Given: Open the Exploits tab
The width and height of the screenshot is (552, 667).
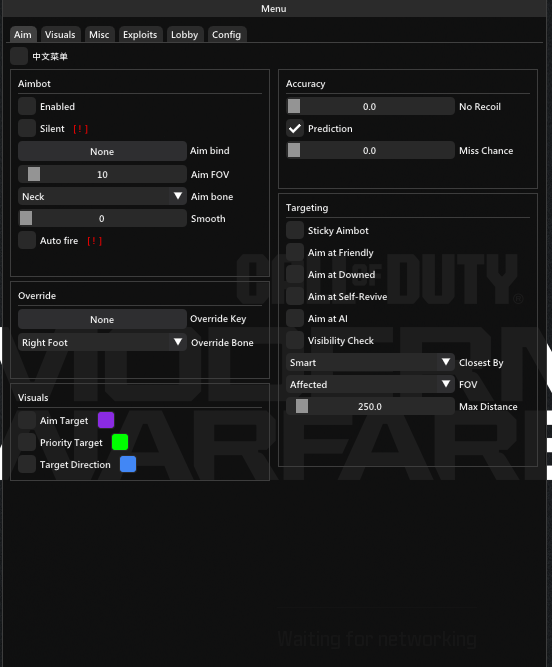Looking at the screenshot, I should pos(140,34).
